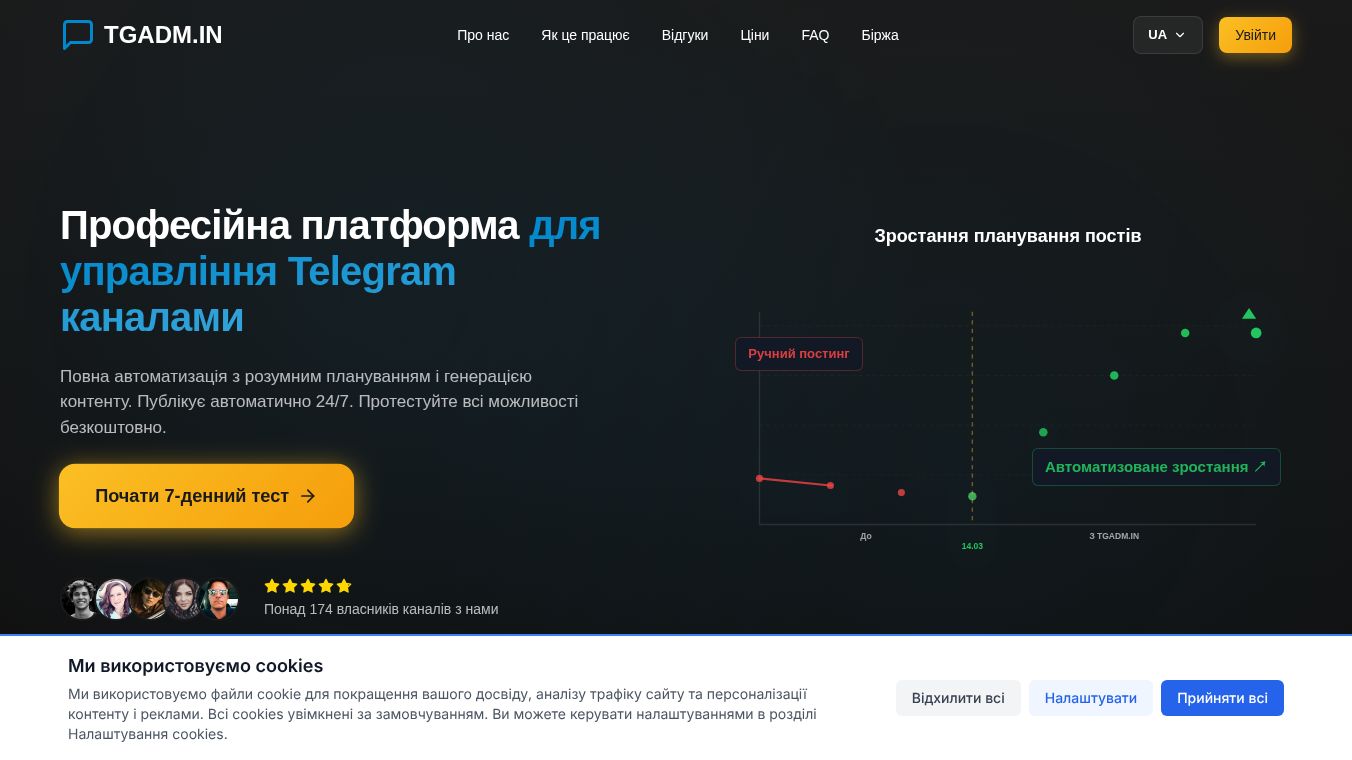This screenshot has width=1352, height=760.
Task: Open the Відгуки nav link
Action: (685, 35)
